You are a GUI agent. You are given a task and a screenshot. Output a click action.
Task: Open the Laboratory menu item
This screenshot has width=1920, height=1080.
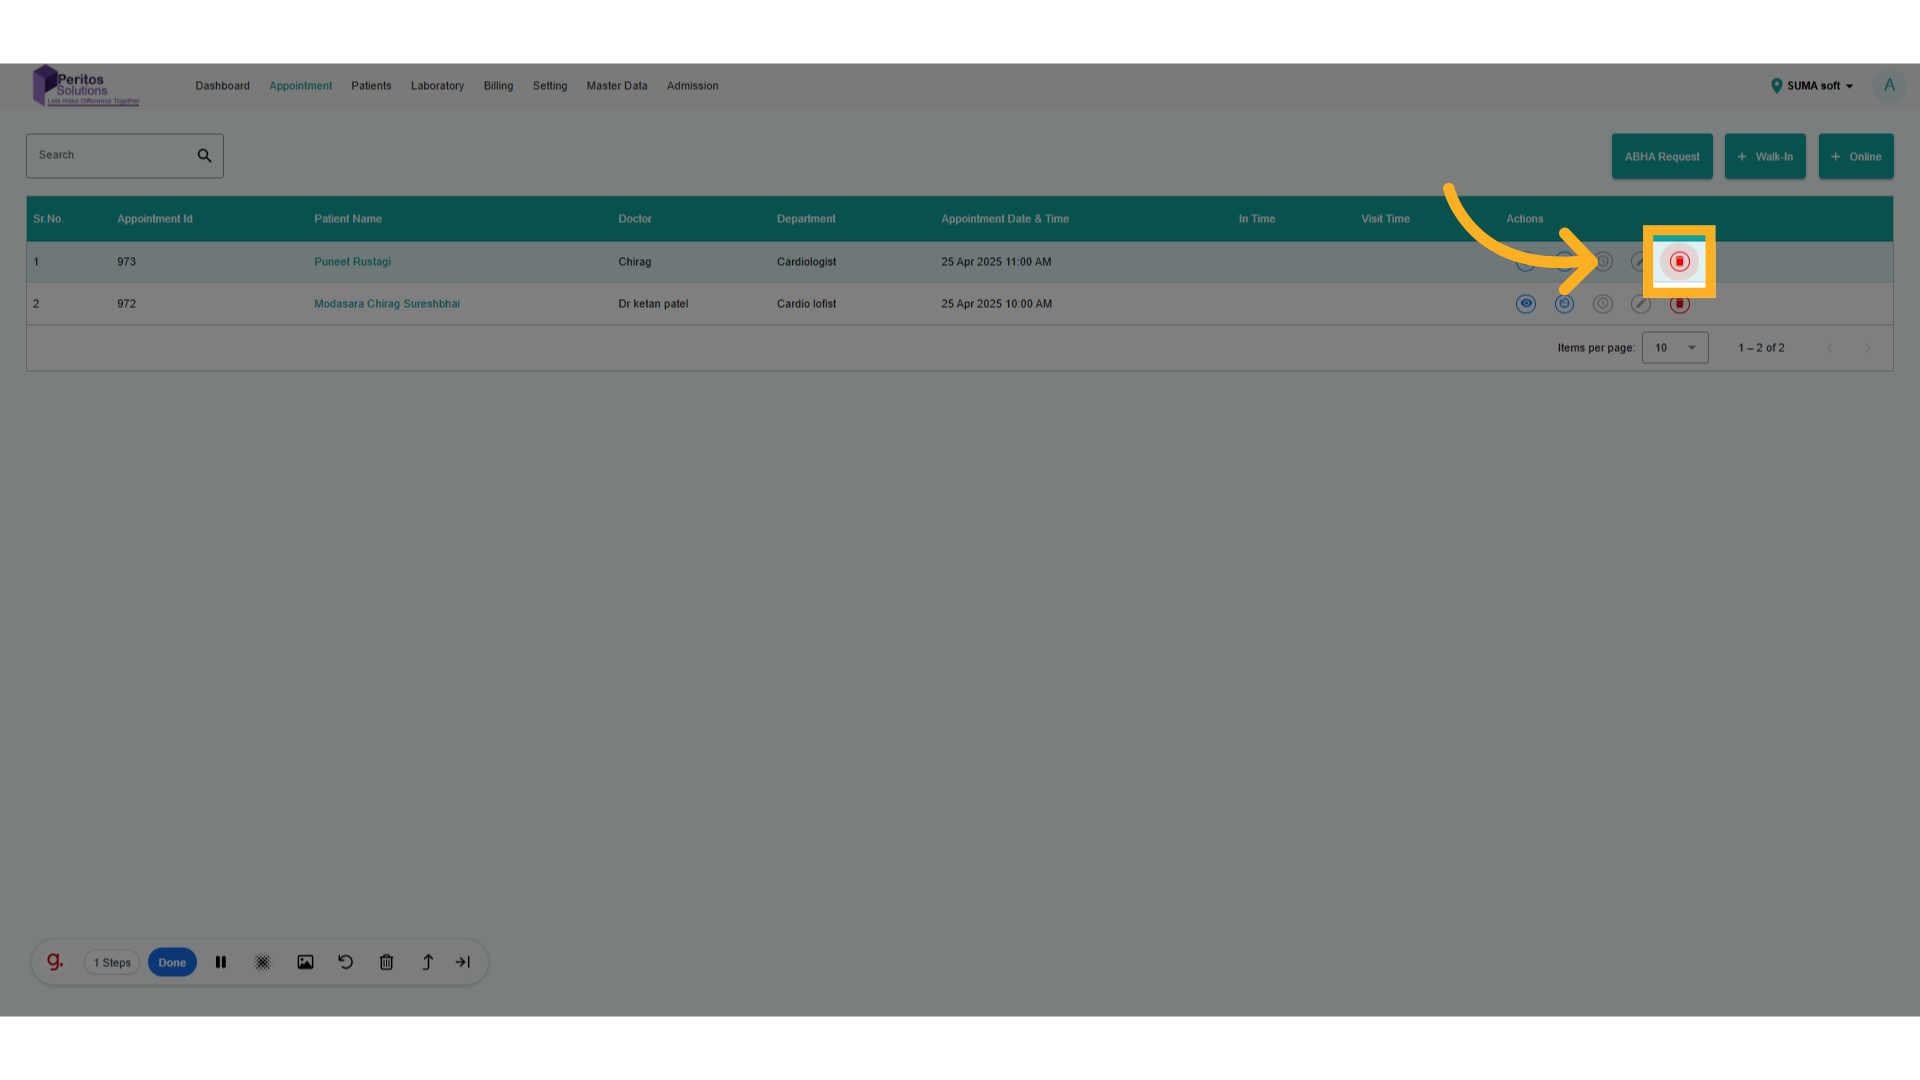[437, 86]
